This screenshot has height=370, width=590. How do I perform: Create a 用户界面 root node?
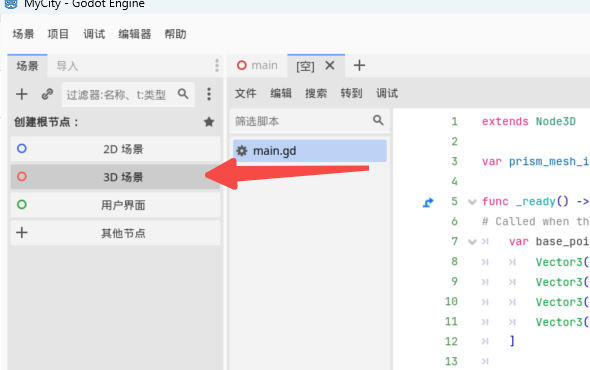pyautogui.click(x=115, y=205)
